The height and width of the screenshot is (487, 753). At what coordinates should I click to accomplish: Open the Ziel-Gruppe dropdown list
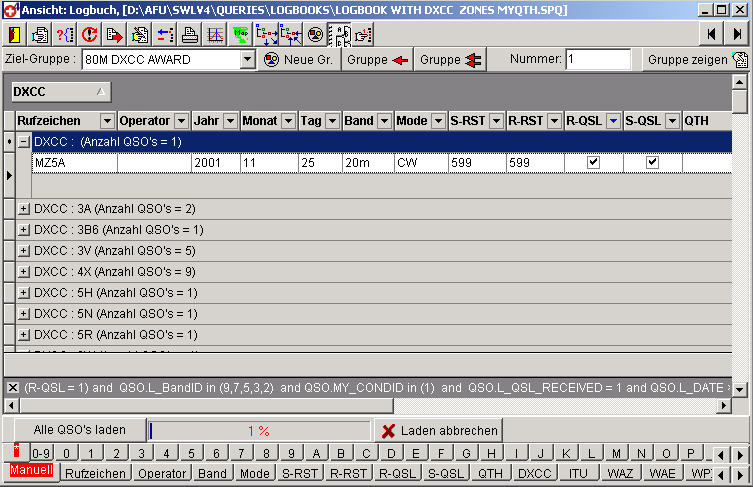click(247, 60)
